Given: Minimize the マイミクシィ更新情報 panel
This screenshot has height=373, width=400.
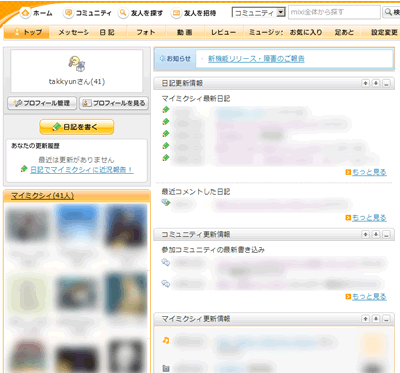Looking at the screenshot, I should click(386, 319).
